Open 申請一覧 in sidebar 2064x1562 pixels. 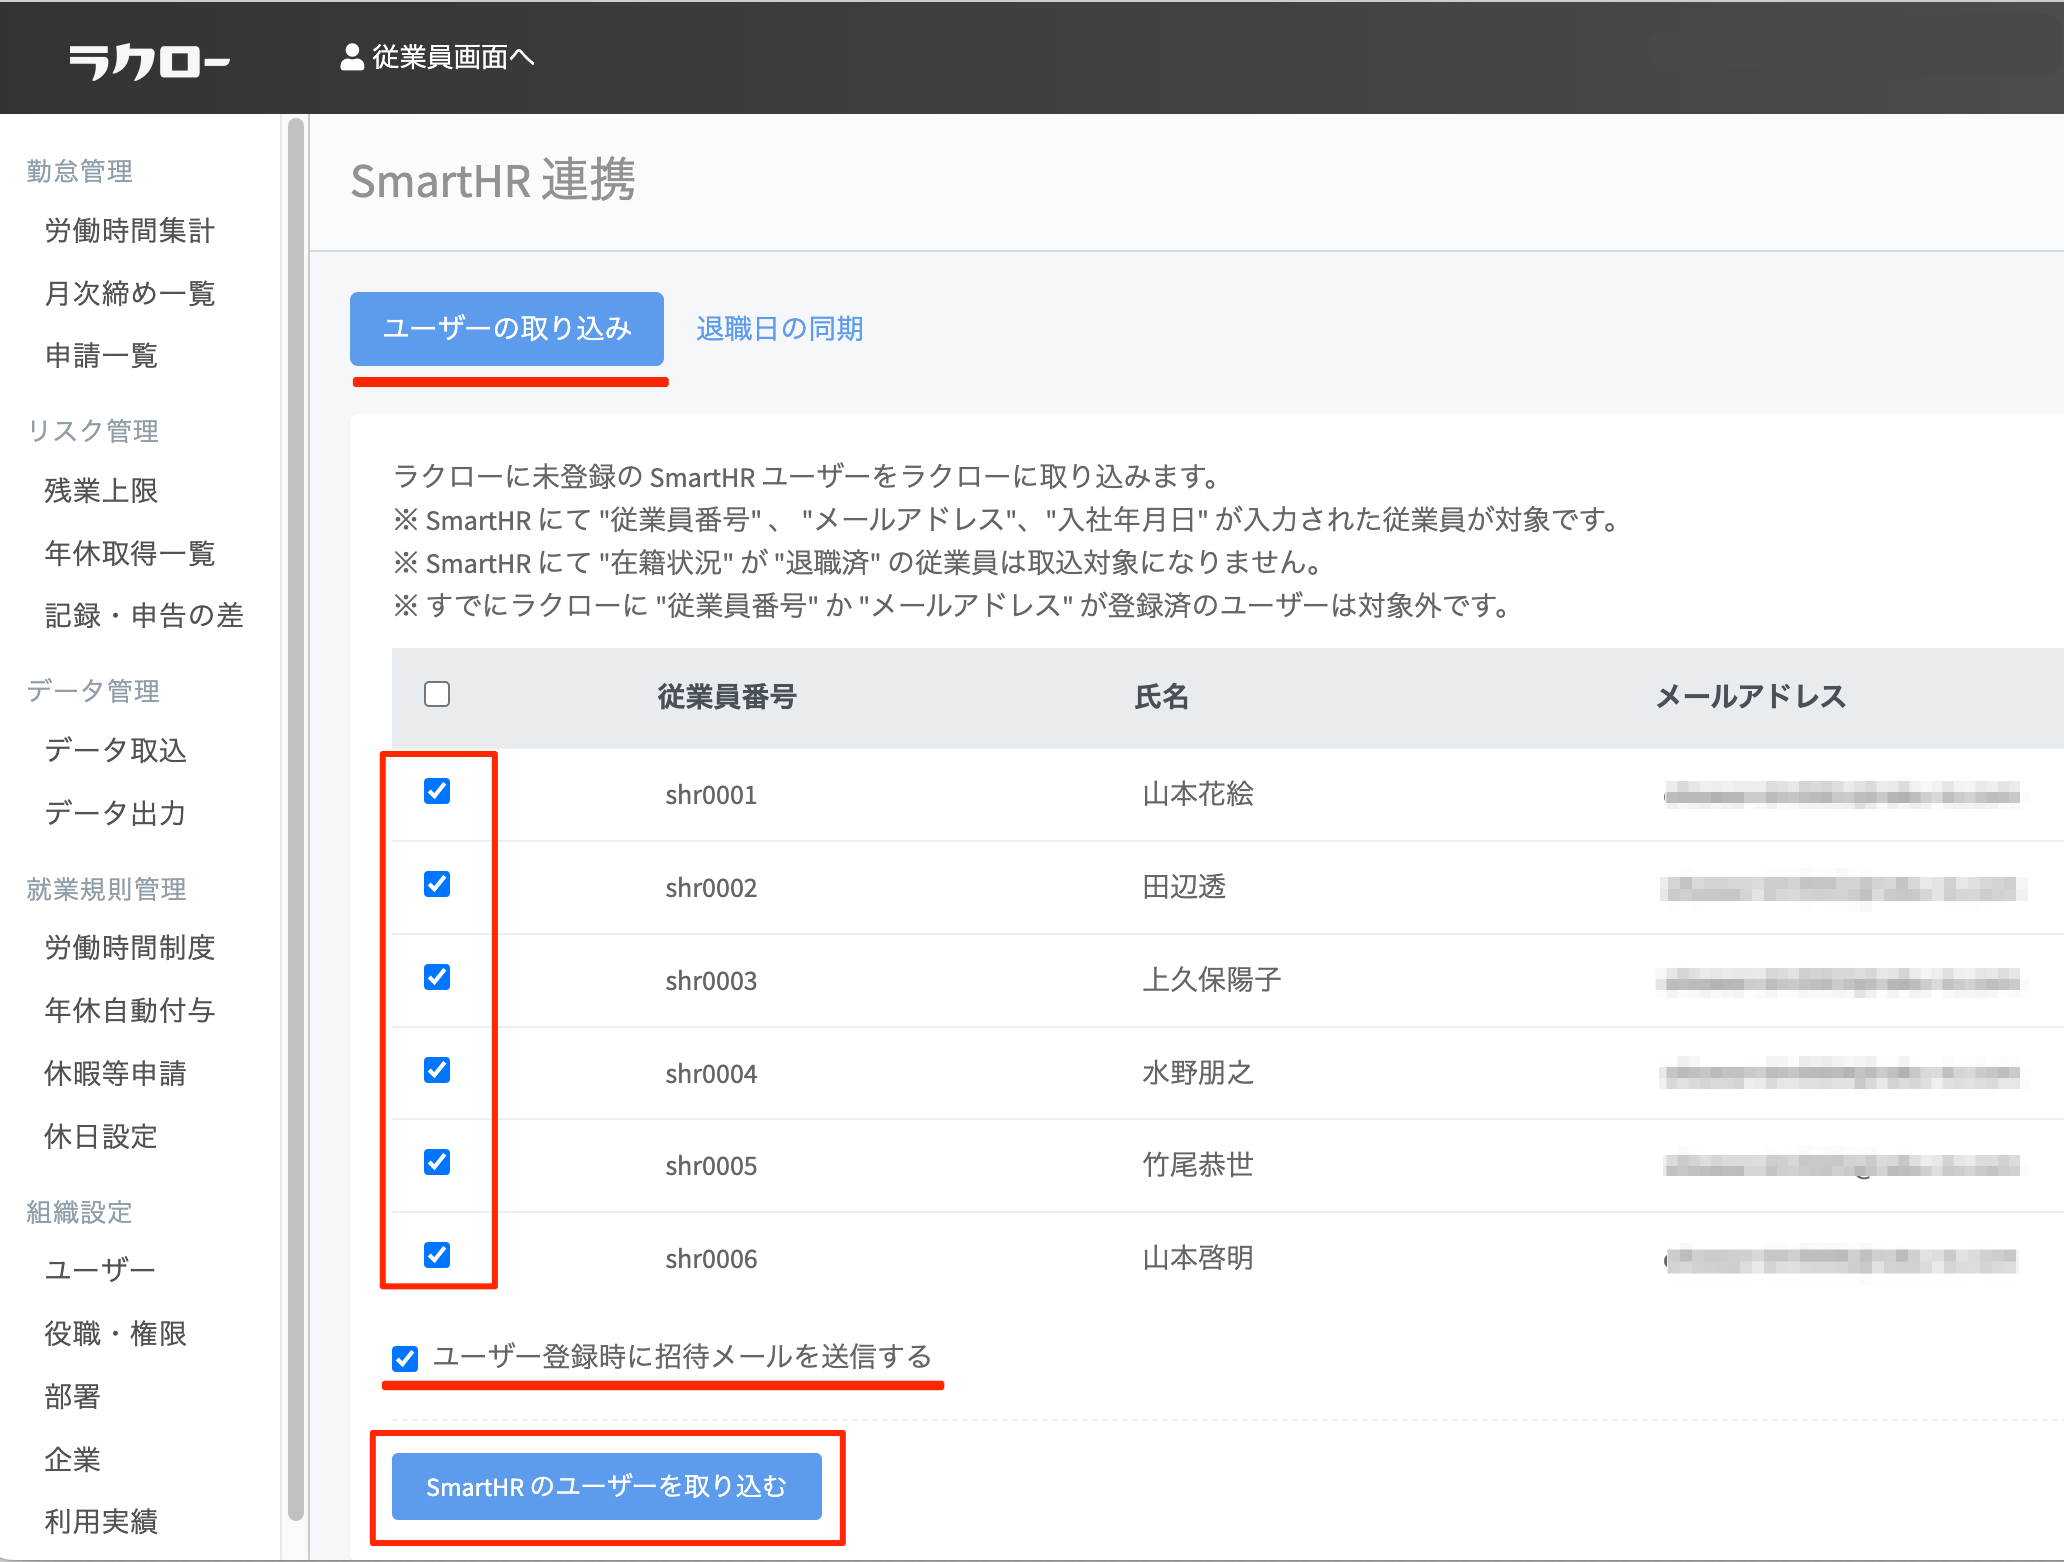point(101,356)
